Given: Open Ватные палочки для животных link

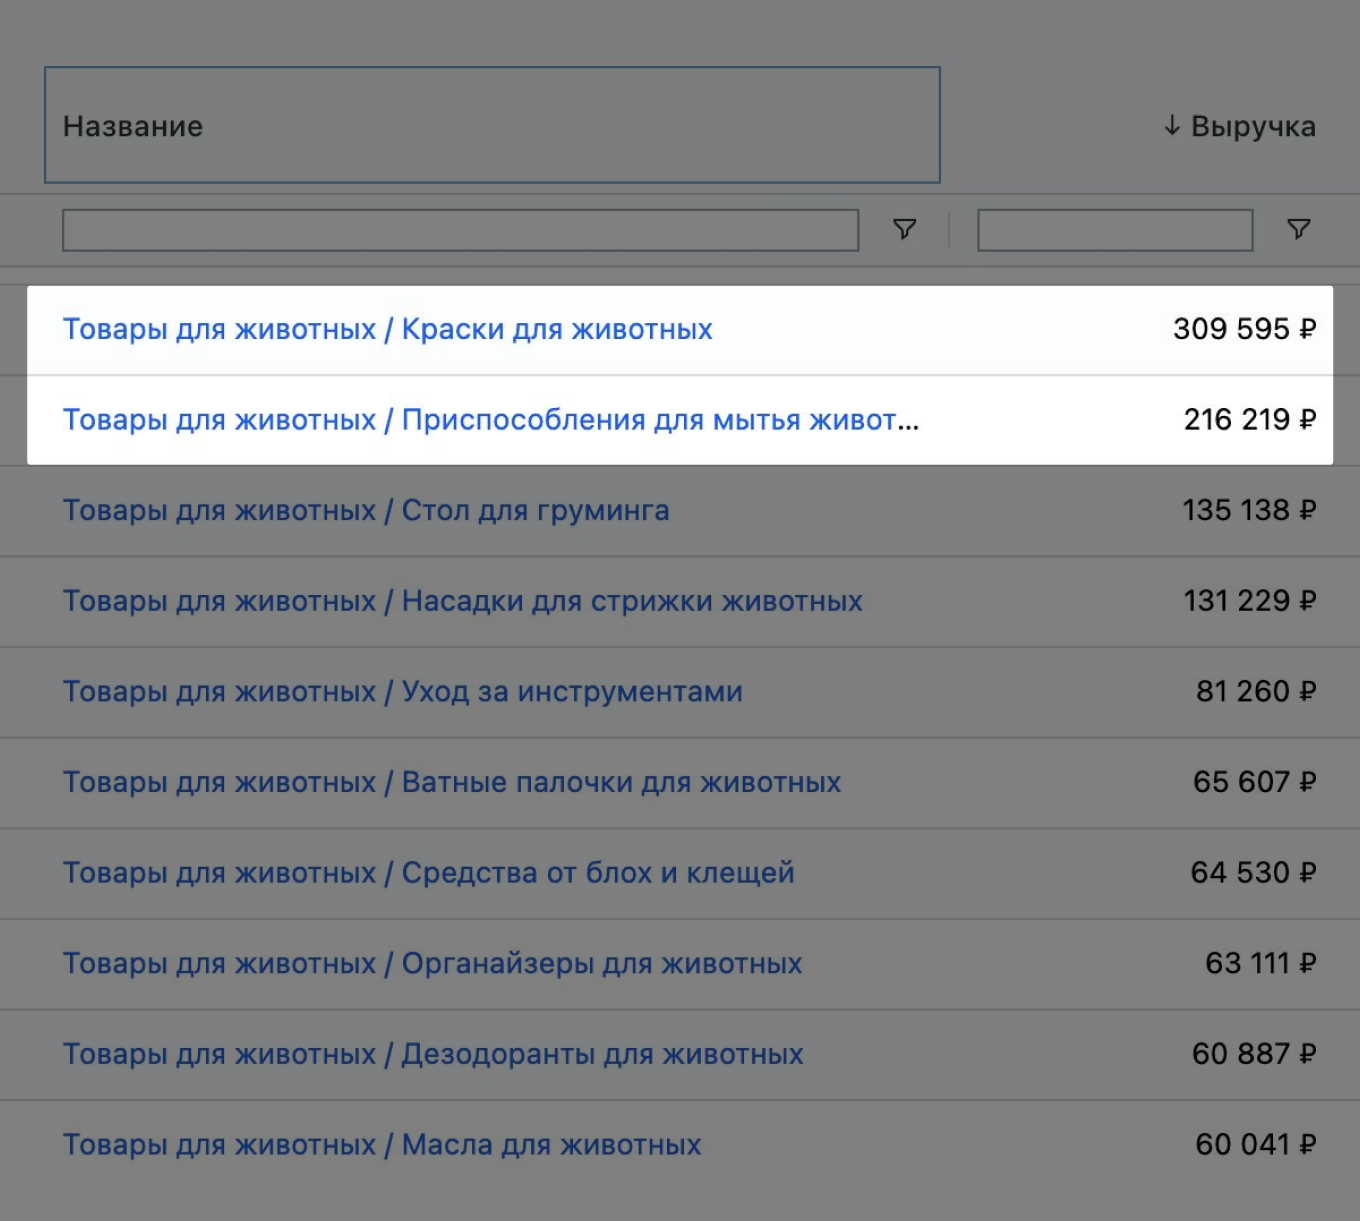Looking at the screenshot, I should pyautogui.click(x=452, y=782).
